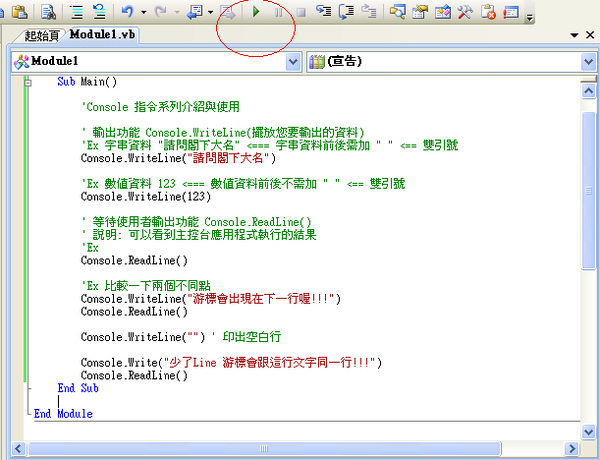Image resolution: width=600 pixels, height=460 pixels.
Task: Select the Module1.vb tab
Action: [x=102, y=34]
